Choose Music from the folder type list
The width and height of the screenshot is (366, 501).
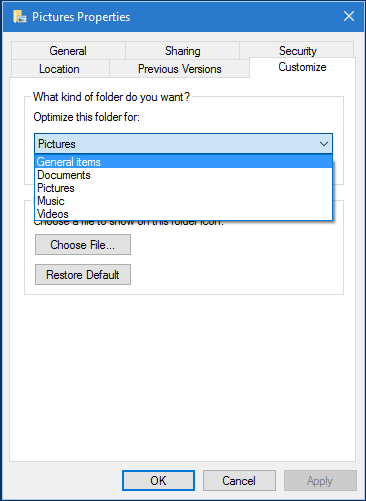tap(183, 201)
